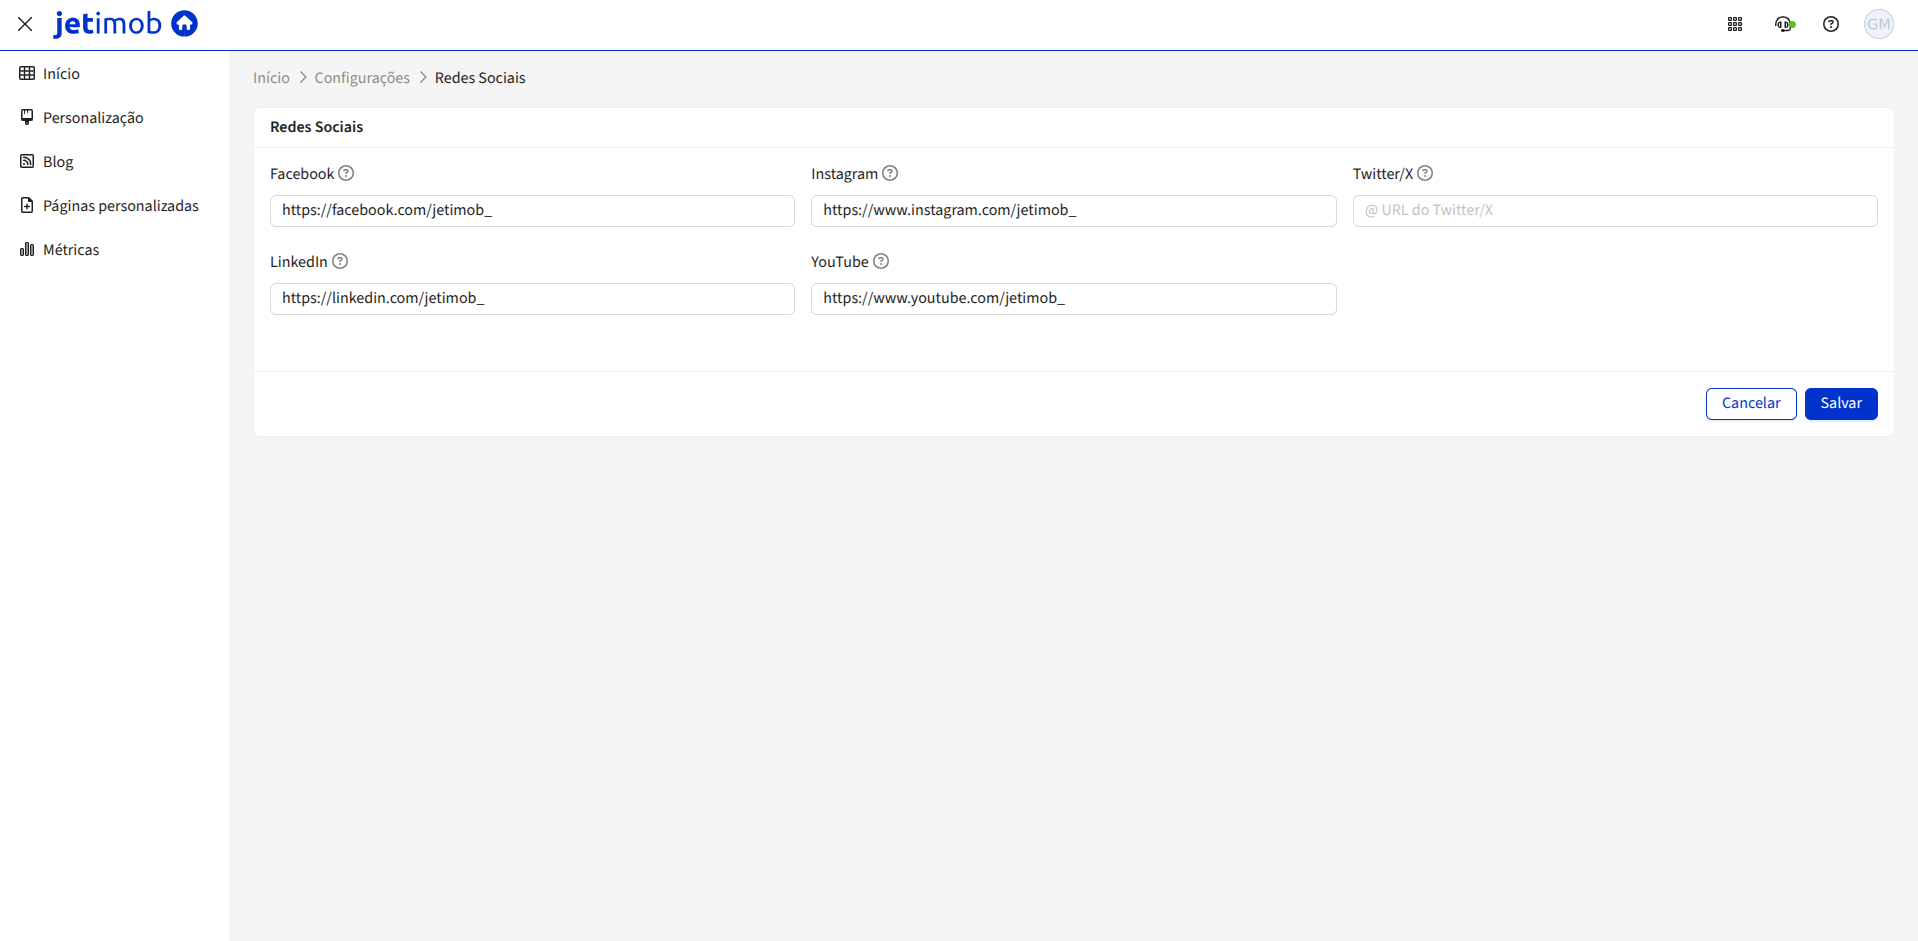Viewport: 1918px width, 941px height.
Task: Open the apps grid icon
Action: 1735,24
